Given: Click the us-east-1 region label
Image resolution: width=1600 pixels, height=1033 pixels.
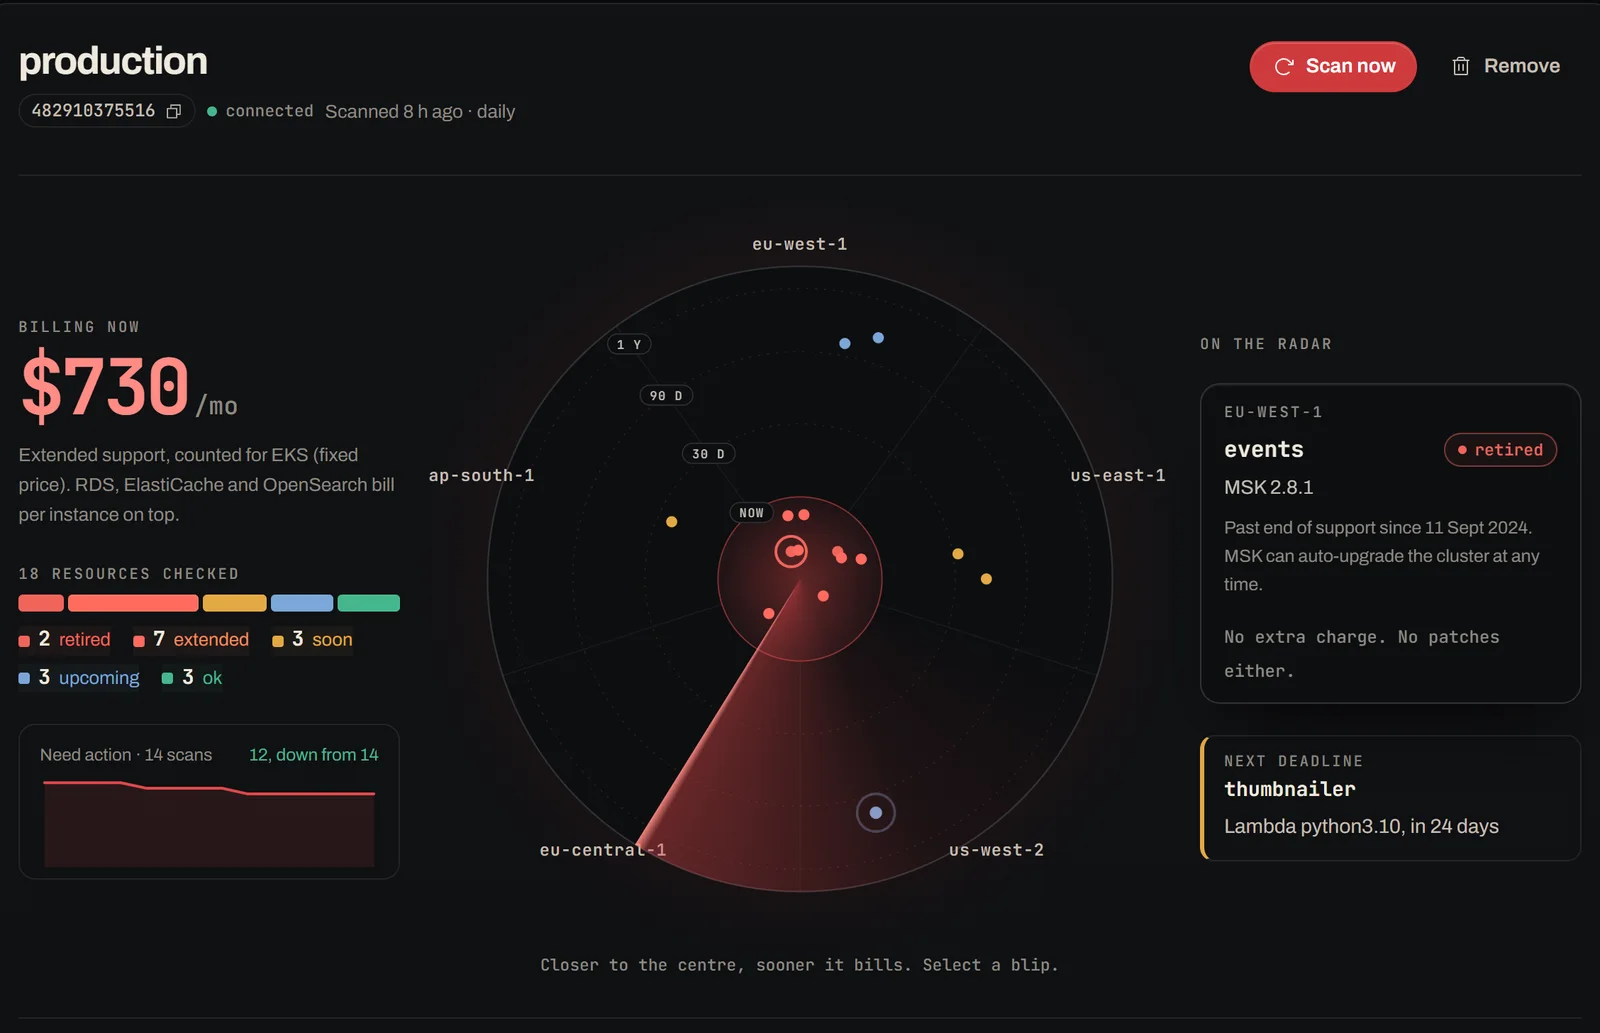Looking at the screenshot, I should 1118,475.
